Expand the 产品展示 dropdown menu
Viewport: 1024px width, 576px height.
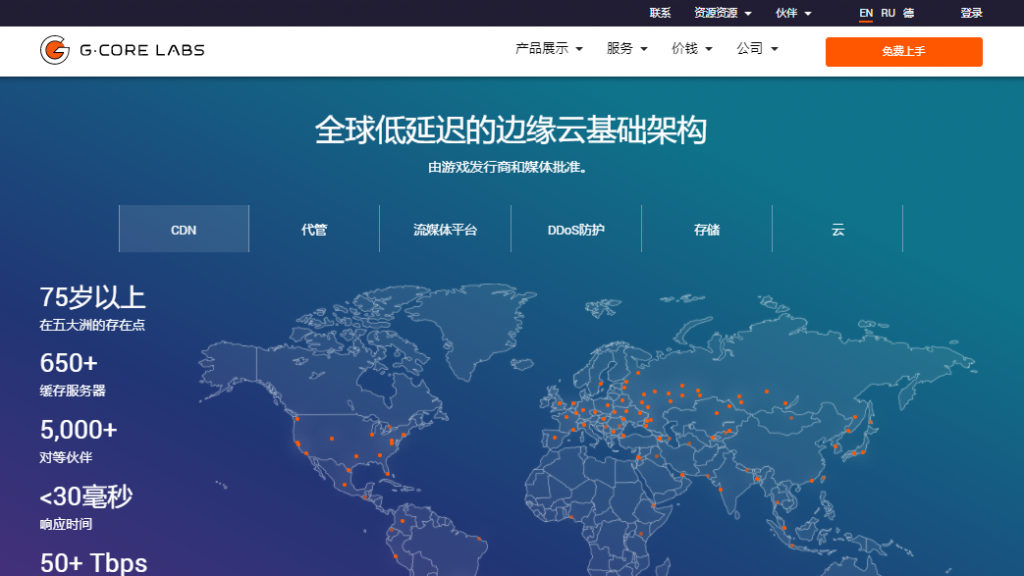(x=548, y=49)
